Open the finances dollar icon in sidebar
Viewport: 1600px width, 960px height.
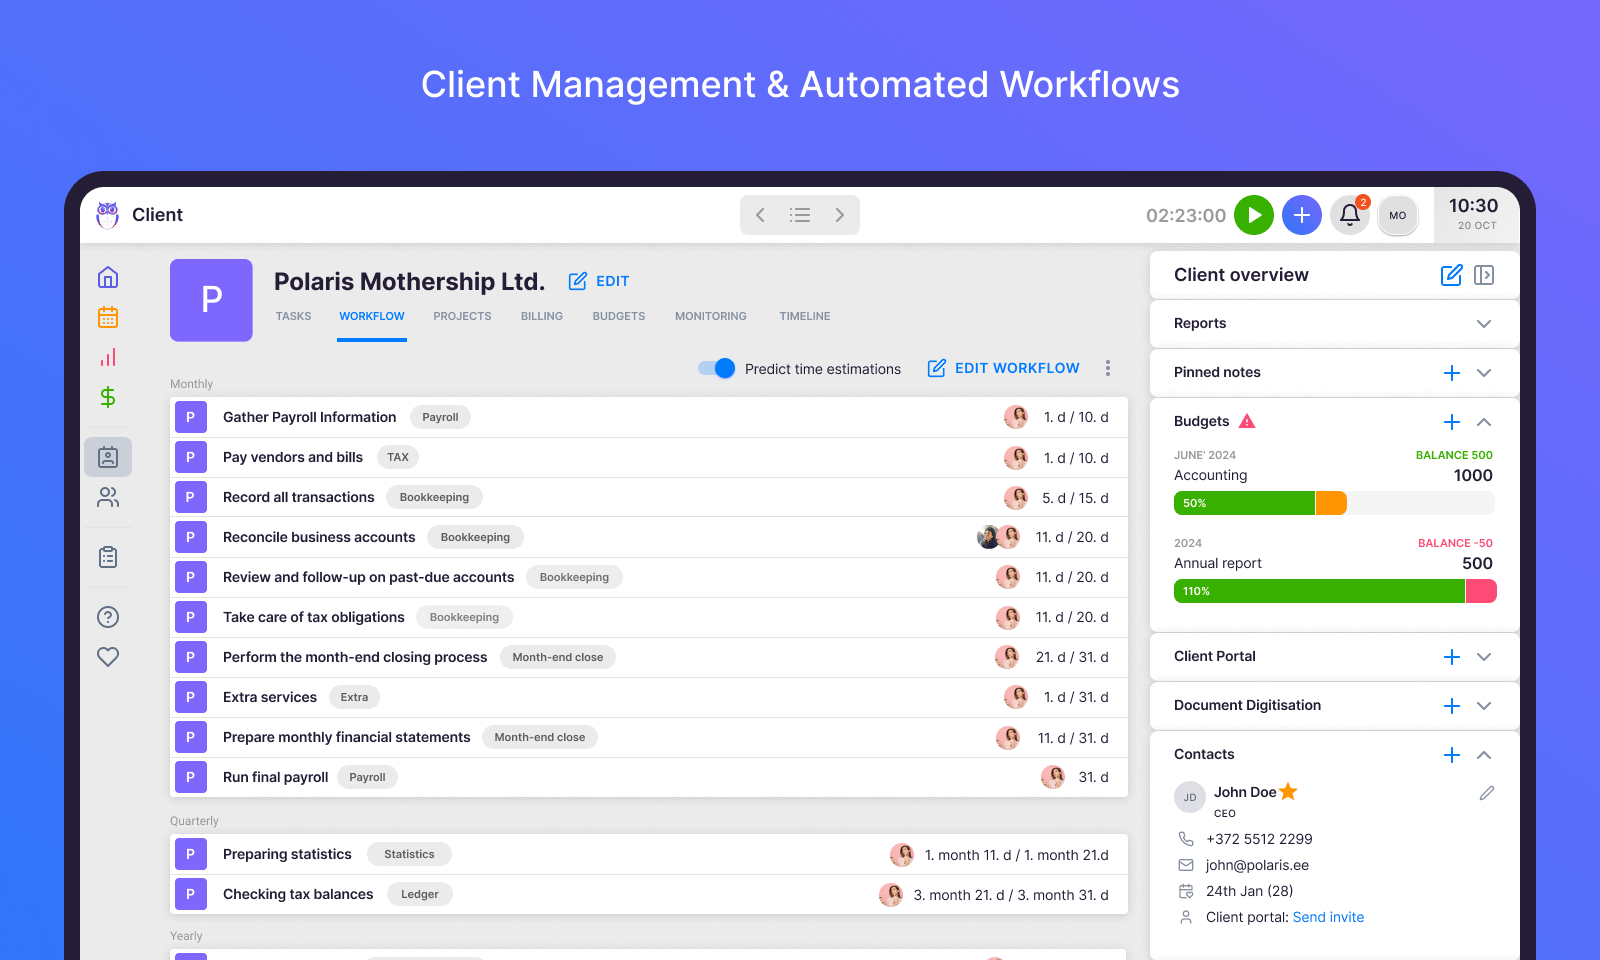coord(107,397)
